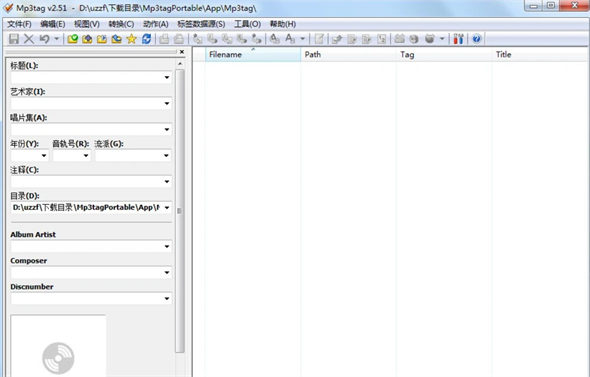Open the 标签数据源(S) menu
This screenshot has width=590, height=377.
[201, 24]
